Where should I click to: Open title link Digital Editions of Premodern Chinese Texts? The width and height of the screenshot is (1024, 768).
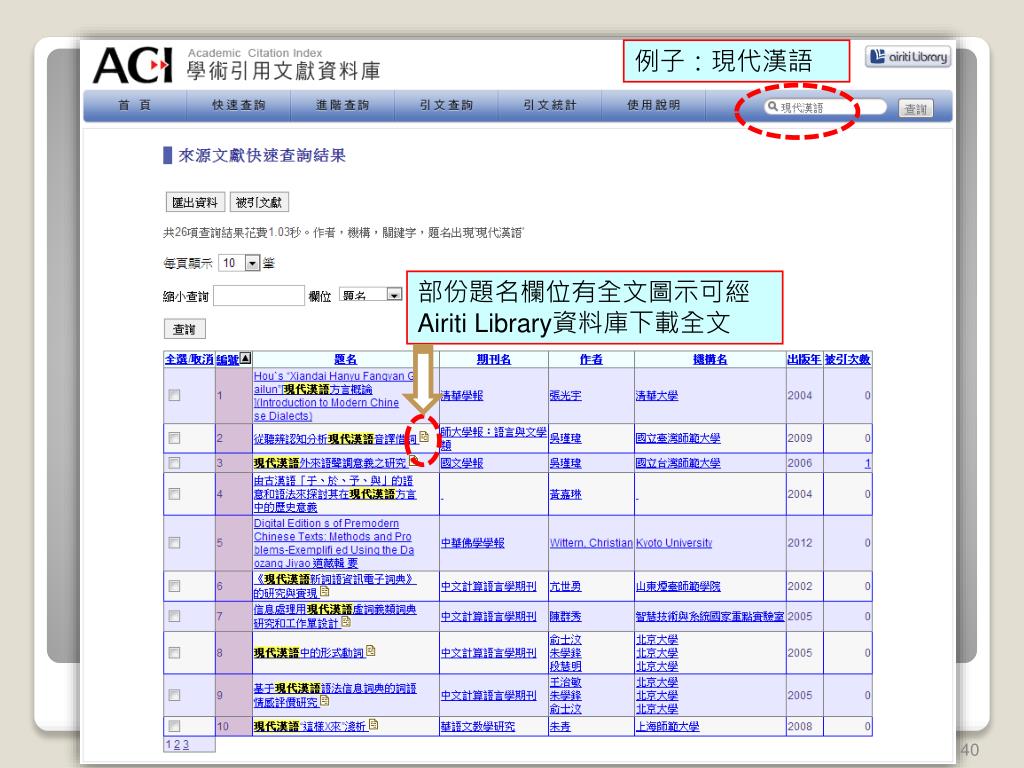coord(334,543)
